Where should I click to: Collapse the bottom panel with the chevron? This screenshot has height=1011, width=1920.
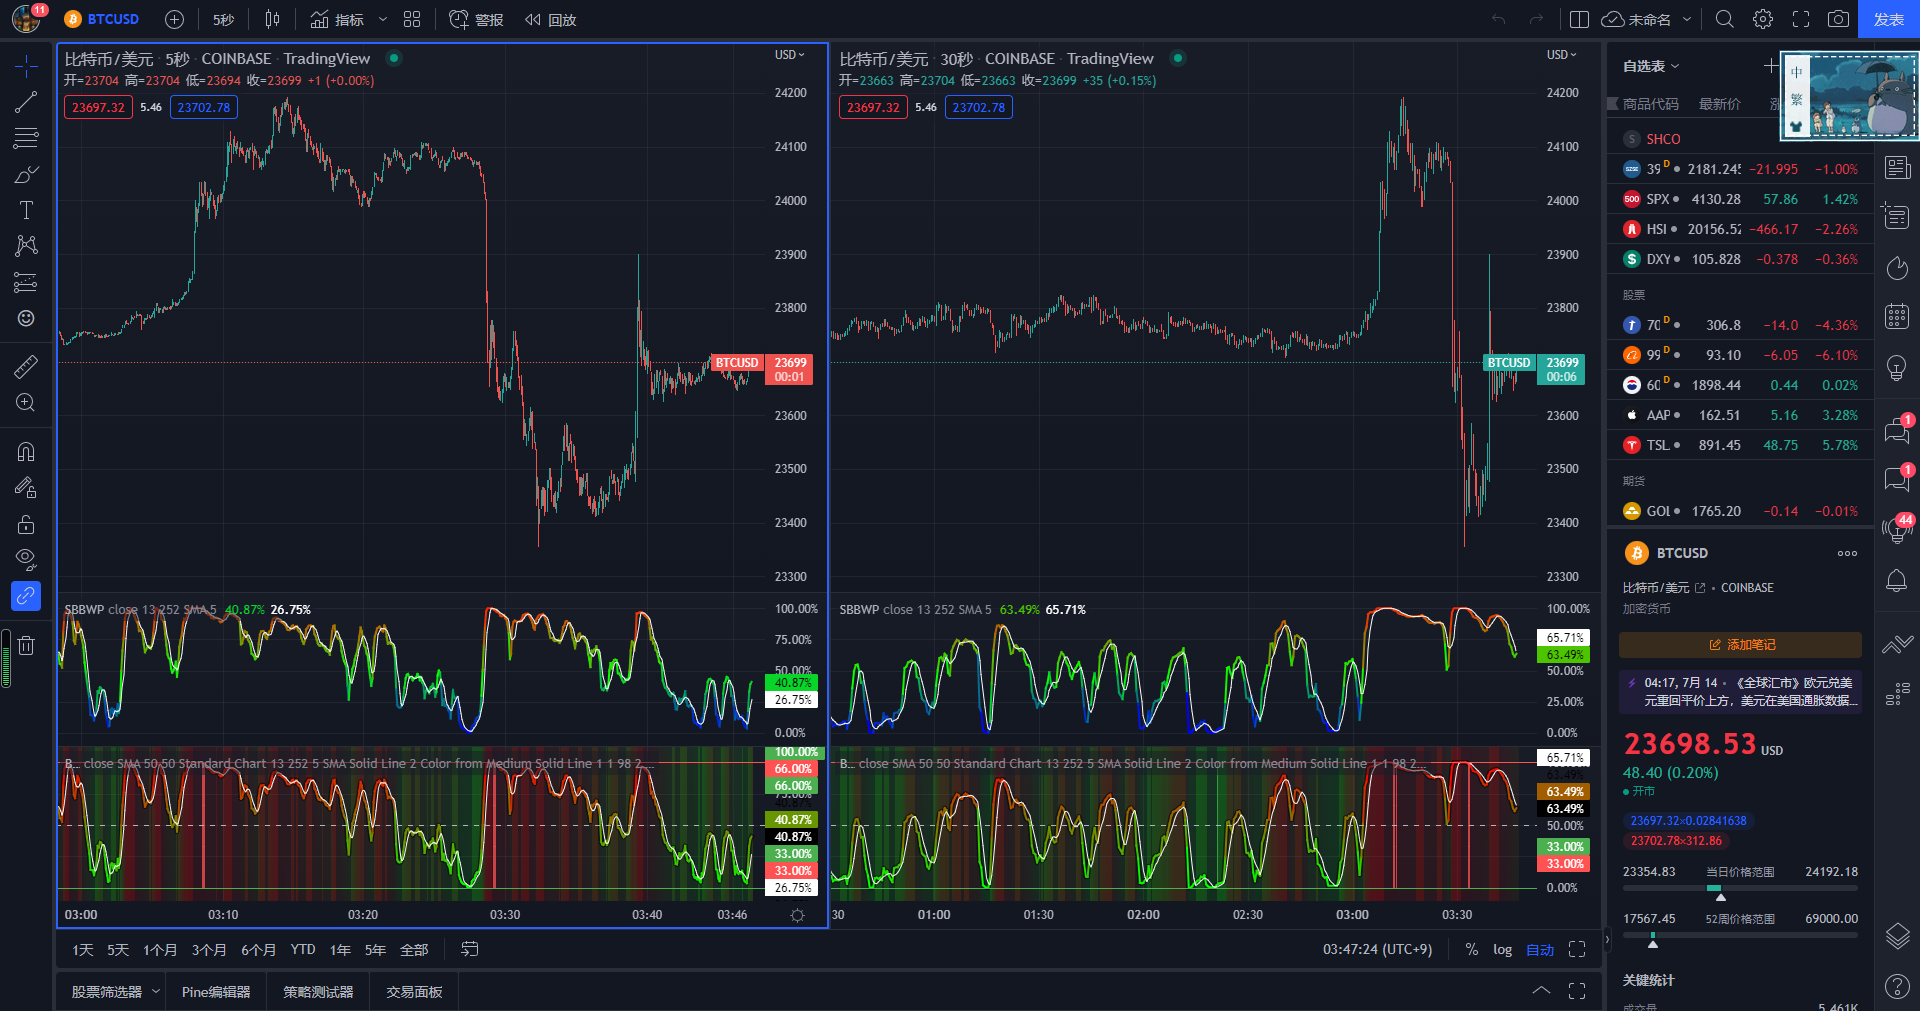[1541, 990]
